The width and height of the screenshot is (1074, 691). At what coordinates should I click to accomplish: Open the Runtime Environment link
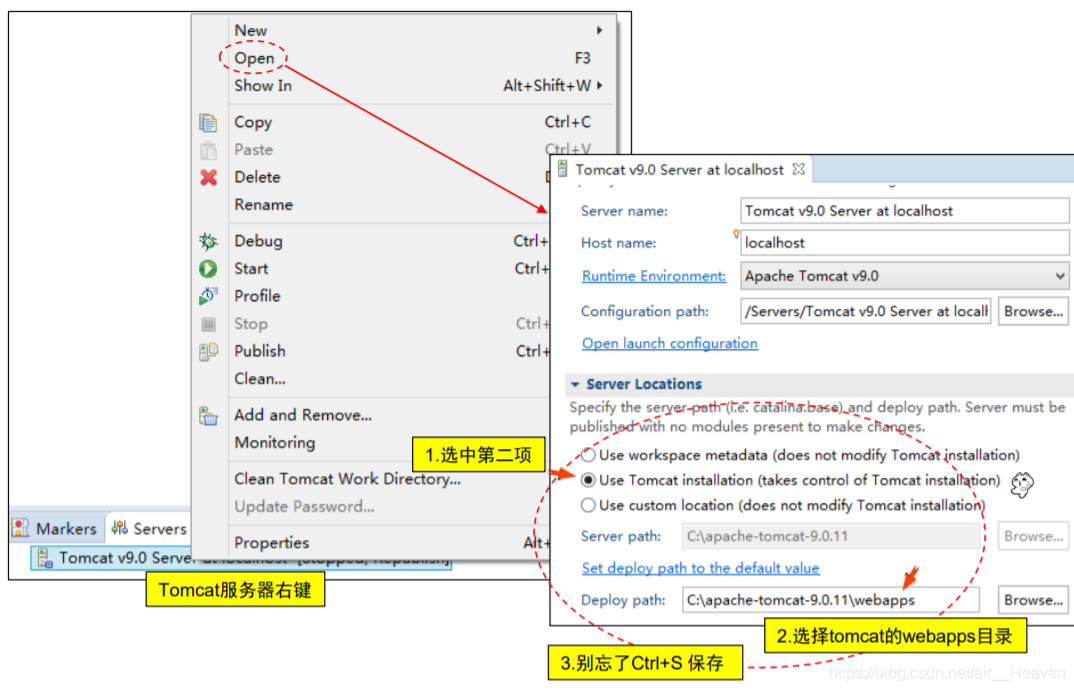[x=653, y=276]
